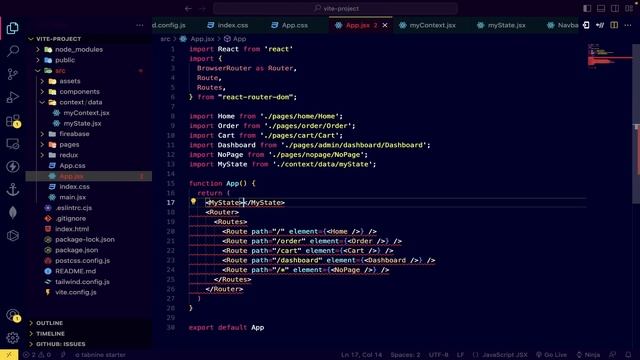This screenshot has width=640, height=360.
Task: Open the Thunder Client lightning icon
Action: pos(13,167)
